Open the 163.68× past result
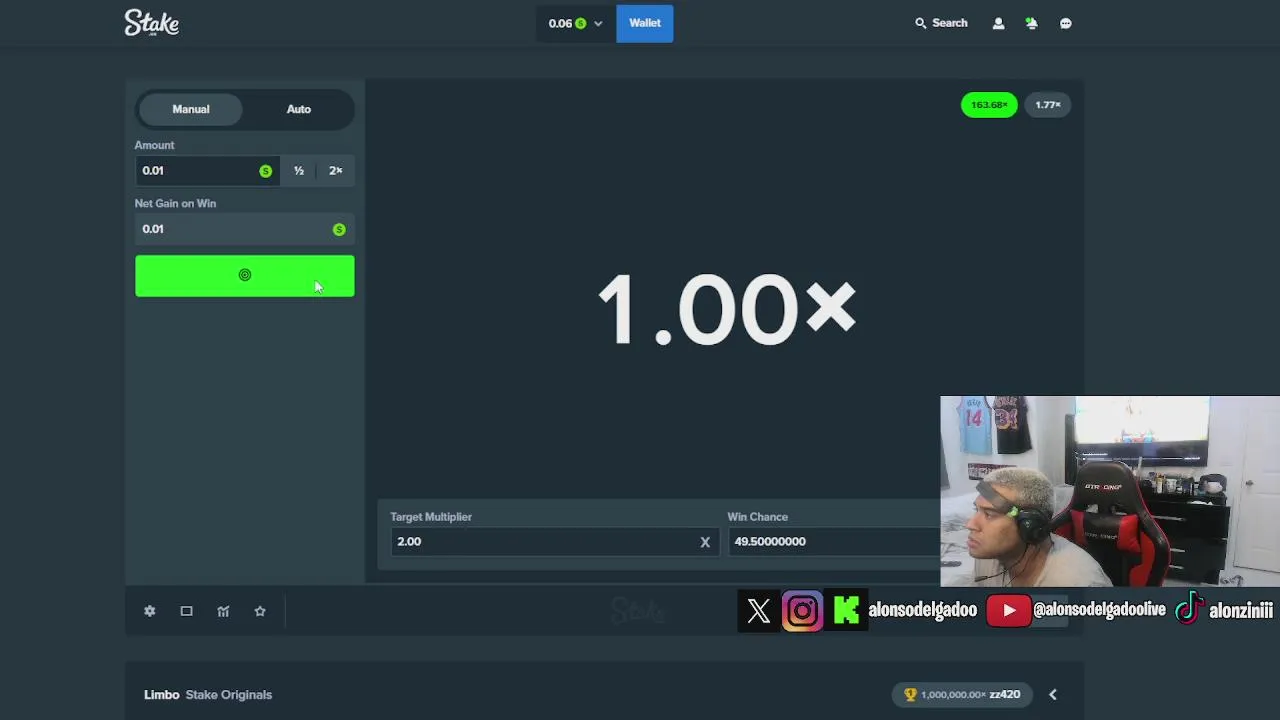1280x720 pixels. click(x=989, y=105)
